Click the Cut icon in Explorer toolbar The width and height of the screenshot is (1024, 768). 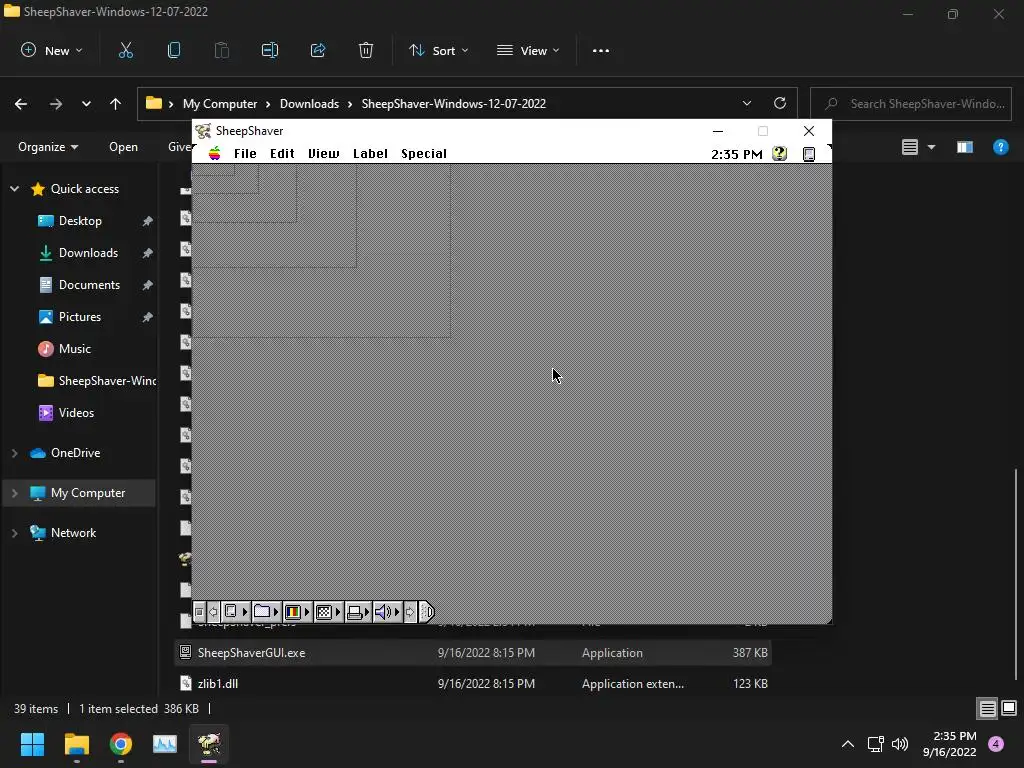(125, 50)
